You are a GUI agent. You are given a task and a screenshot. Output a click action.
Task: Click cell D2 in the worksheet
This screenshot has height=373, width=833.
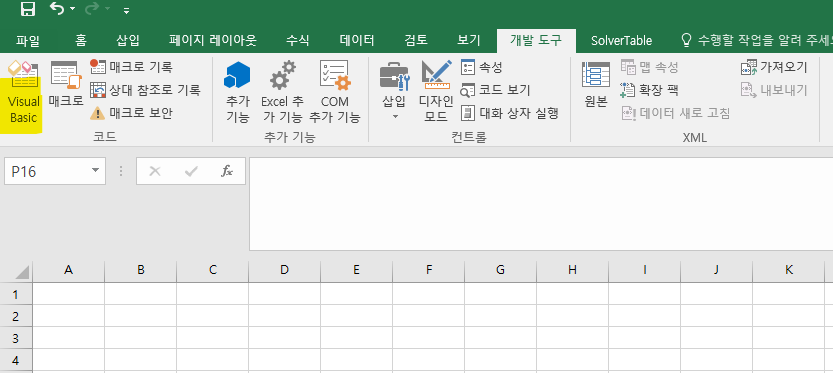(285, 316)
